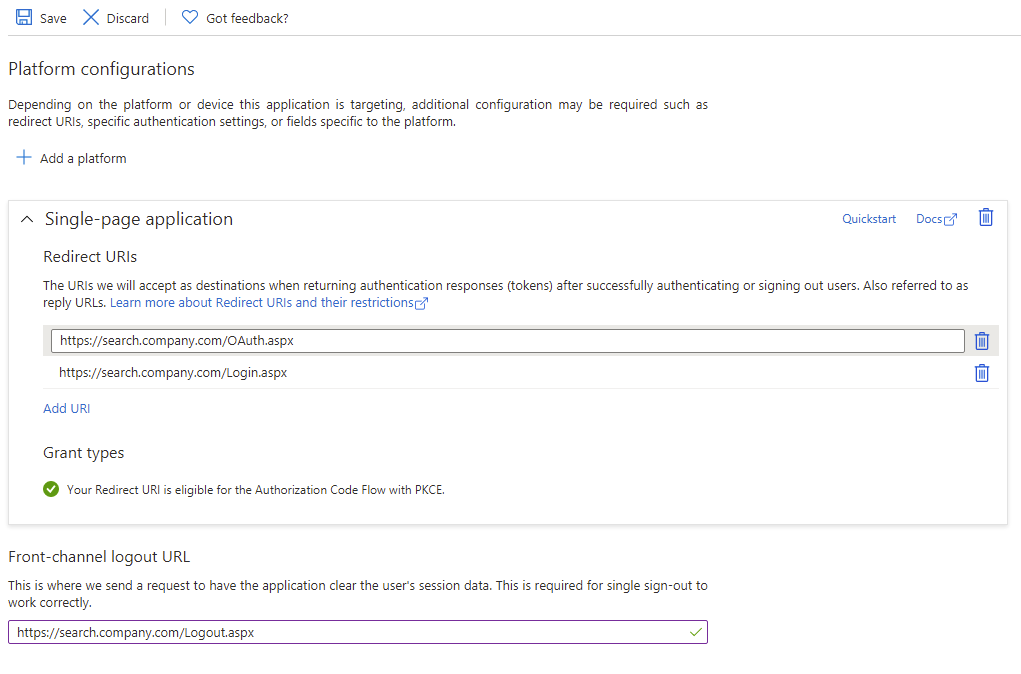This screenshot has width=1021, height=674.
Task: Open Learn more about Redirect URIs link
Action: coord(262,302)
